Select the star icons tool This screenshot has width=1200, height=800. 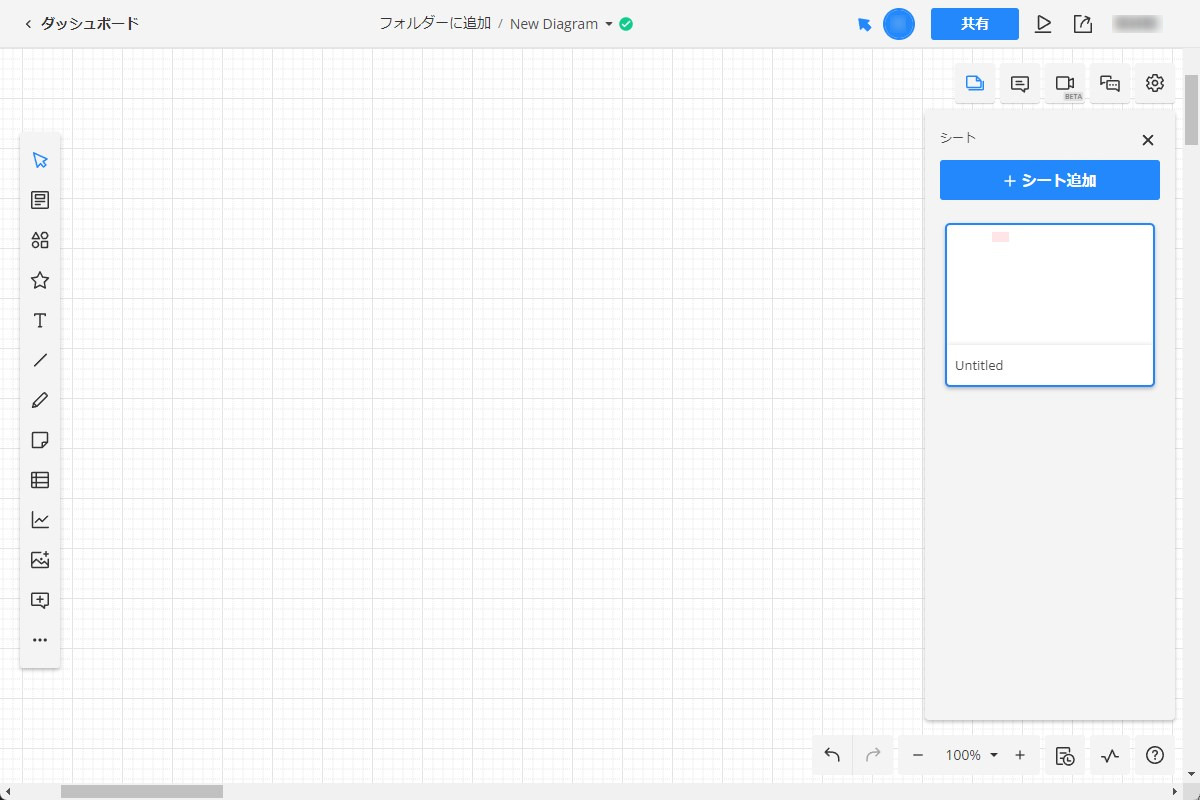[40, 280]
